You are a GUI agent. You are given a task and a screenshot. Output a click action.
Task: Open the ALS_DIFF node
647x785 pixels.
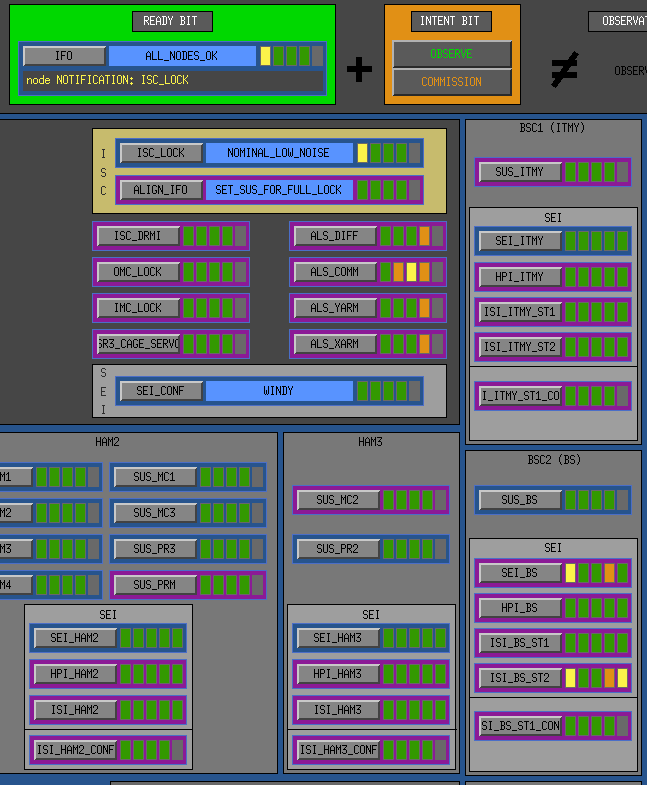335,236
